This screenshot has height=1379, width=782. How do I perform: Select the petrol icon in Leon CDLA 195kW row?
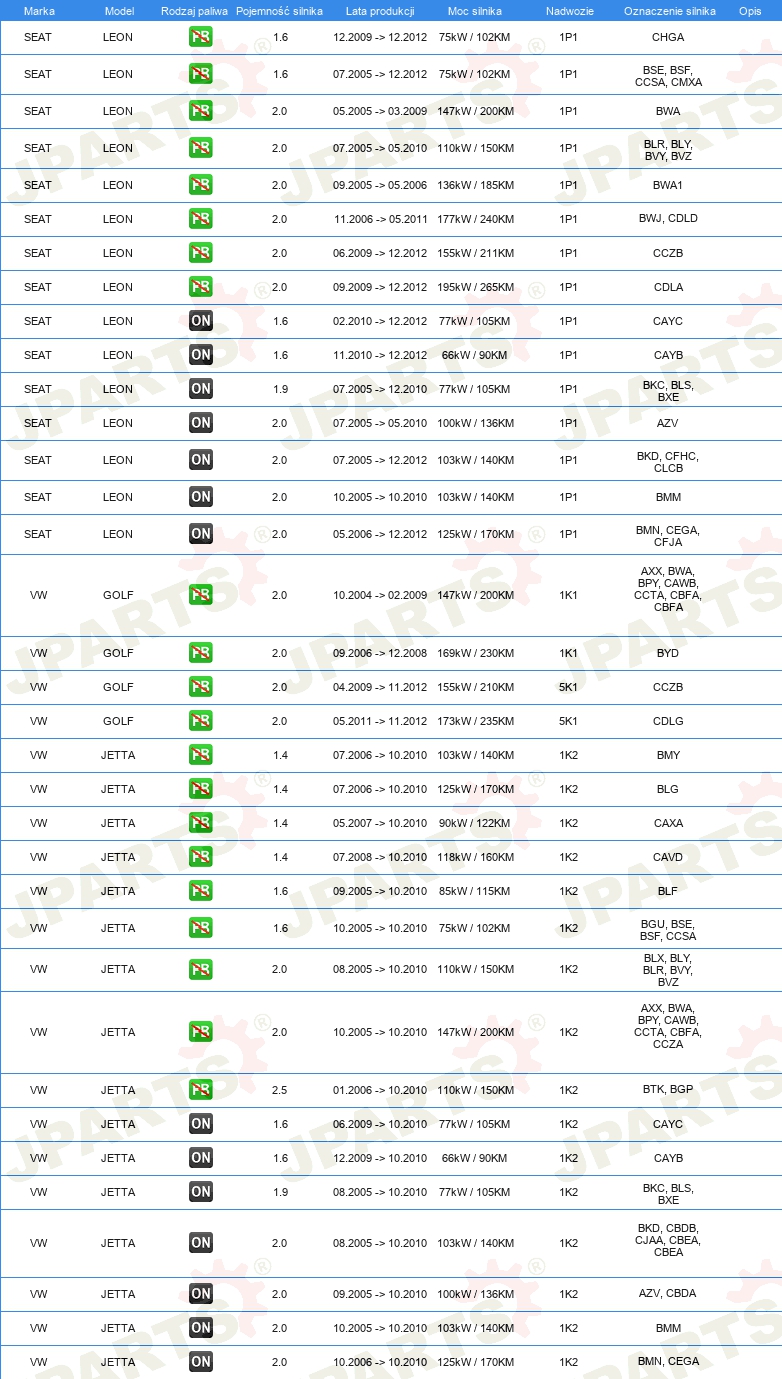point(201,287)
